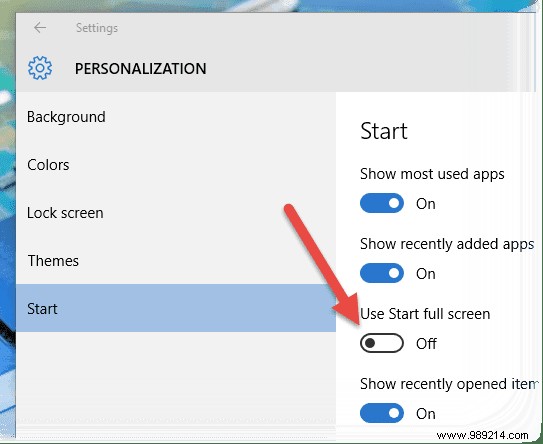Screen dimensions: 543x444
Task: Click the PERSONALIZATION heading
Action: click(x=141, y=69)
